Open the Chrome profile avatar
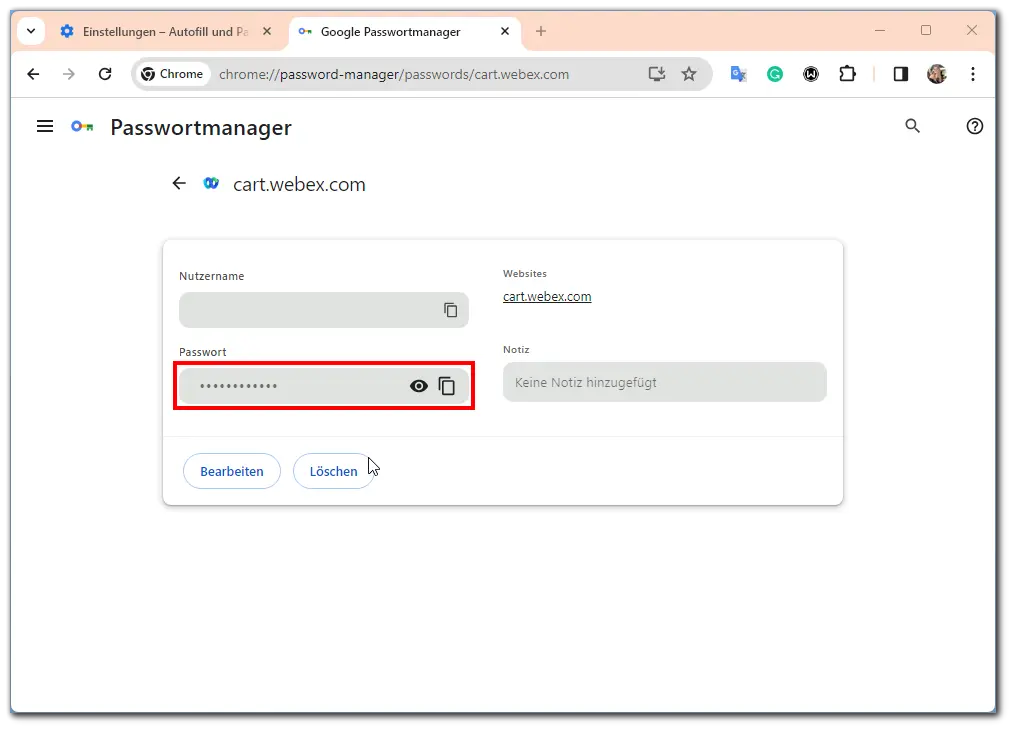1014x731 pixels. point(936,74)
